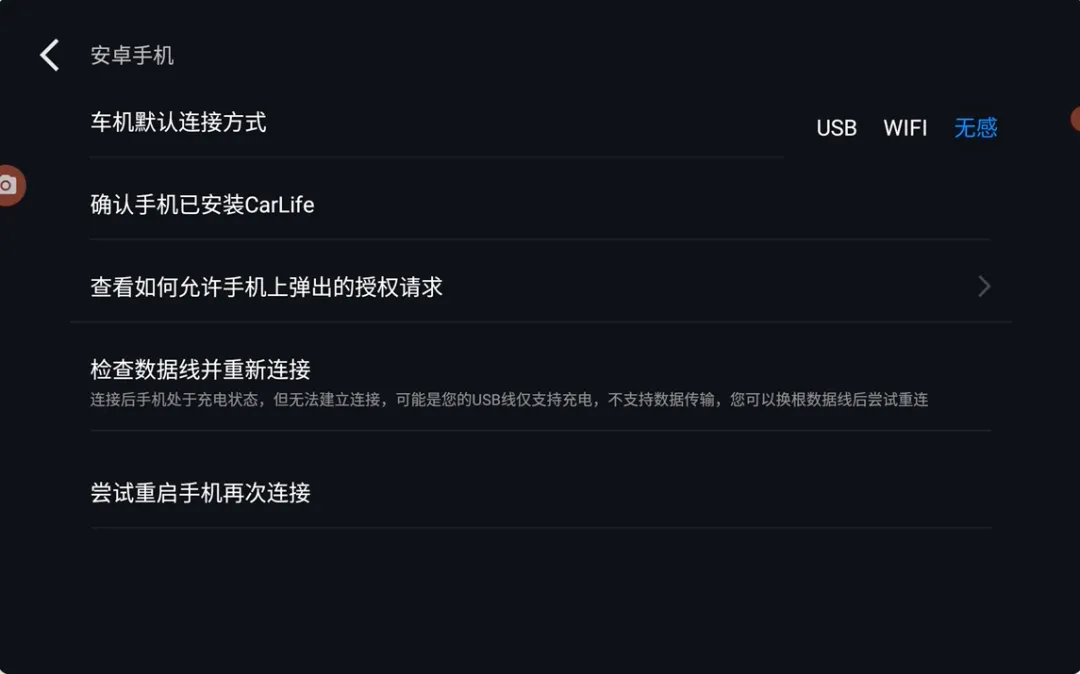The width and height of the screenshot is (1080, 674).
Task: Click the divider under 检查数据线 description
Action: click(x=540, y=431)
